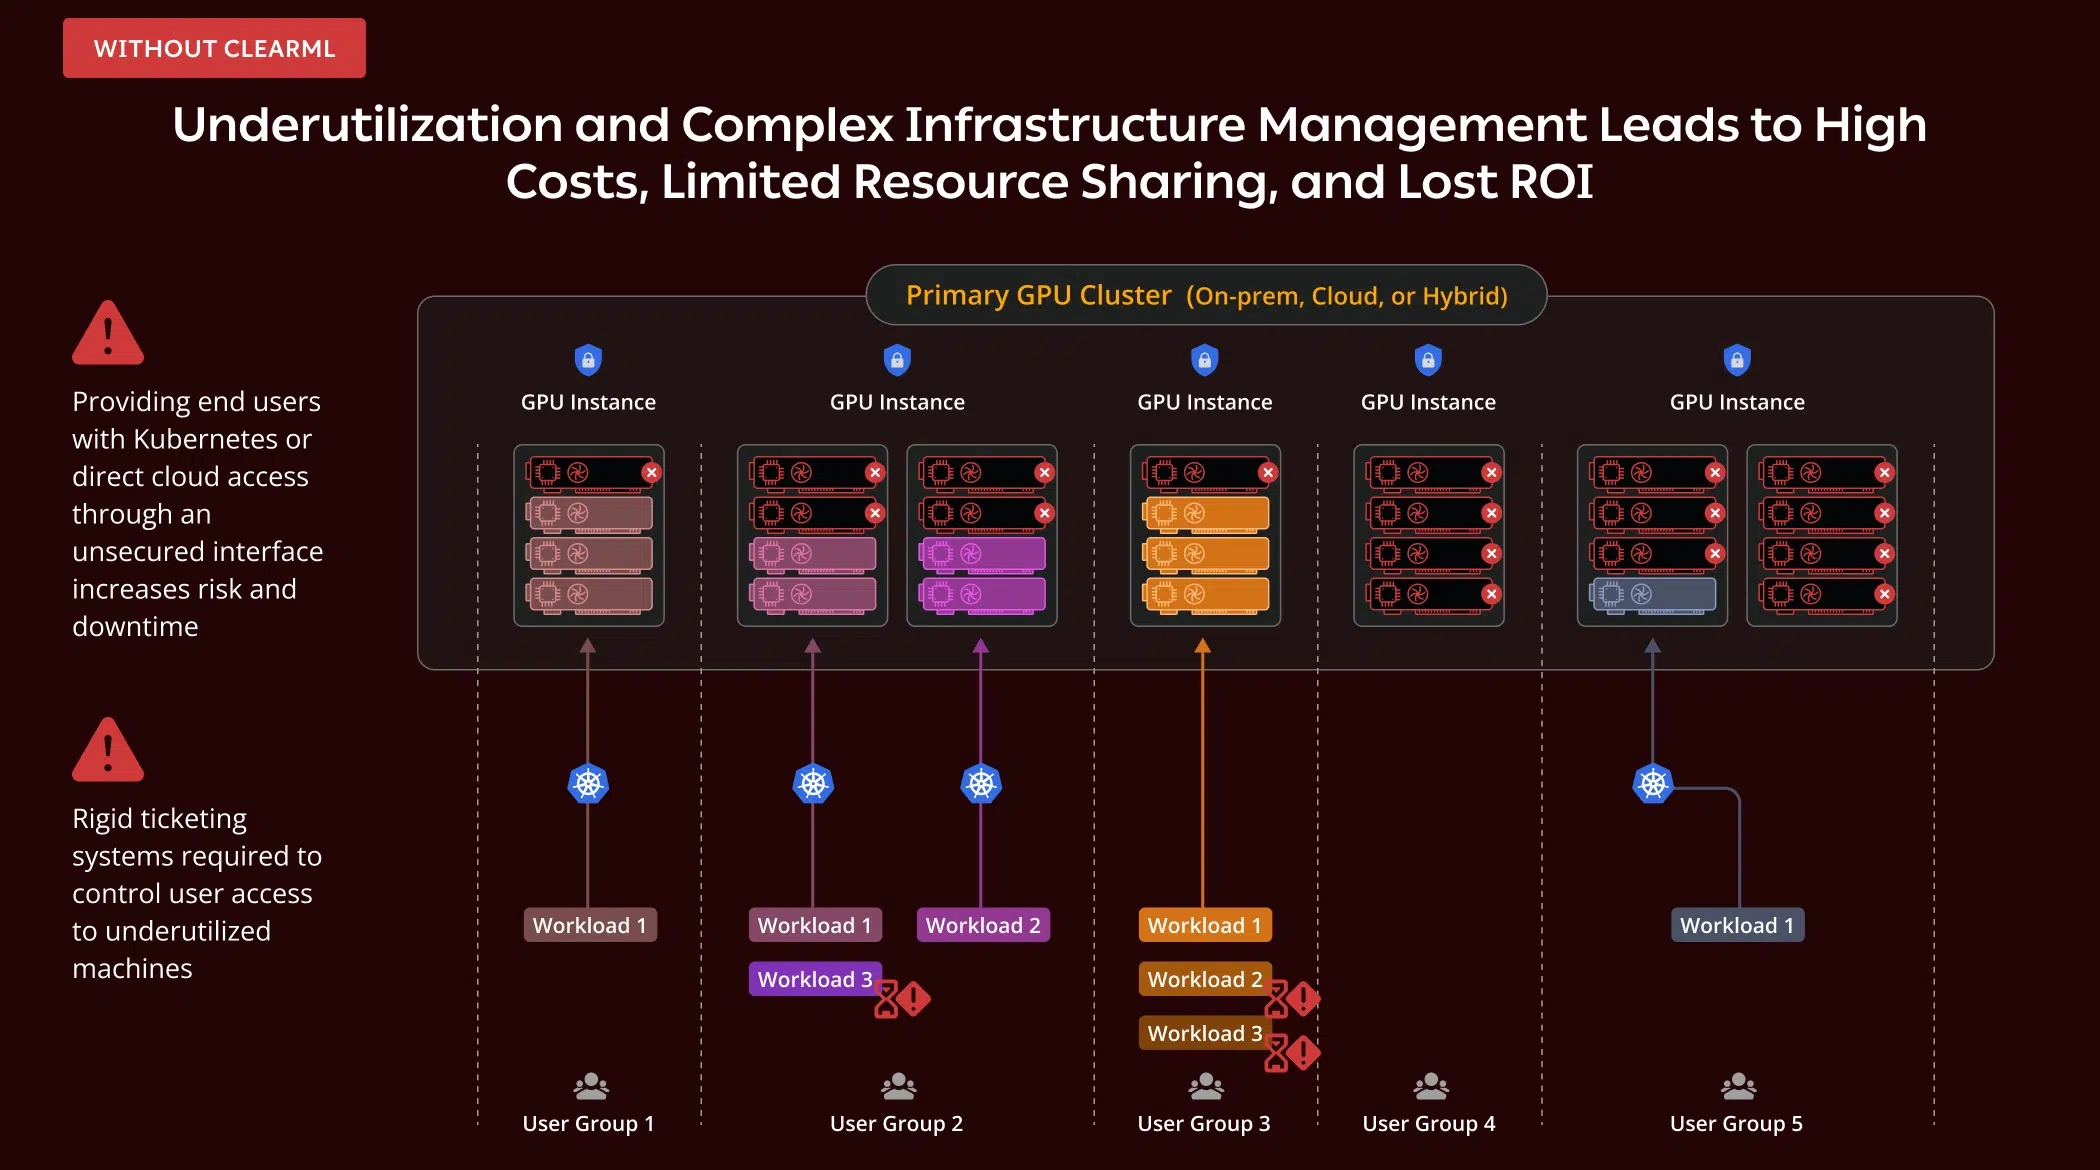Click the Kubernetes wheel icon for User Group 5
The width and height of the screenshot is (2100, 1170).
pyautogui.click(x=1653, y=784)
